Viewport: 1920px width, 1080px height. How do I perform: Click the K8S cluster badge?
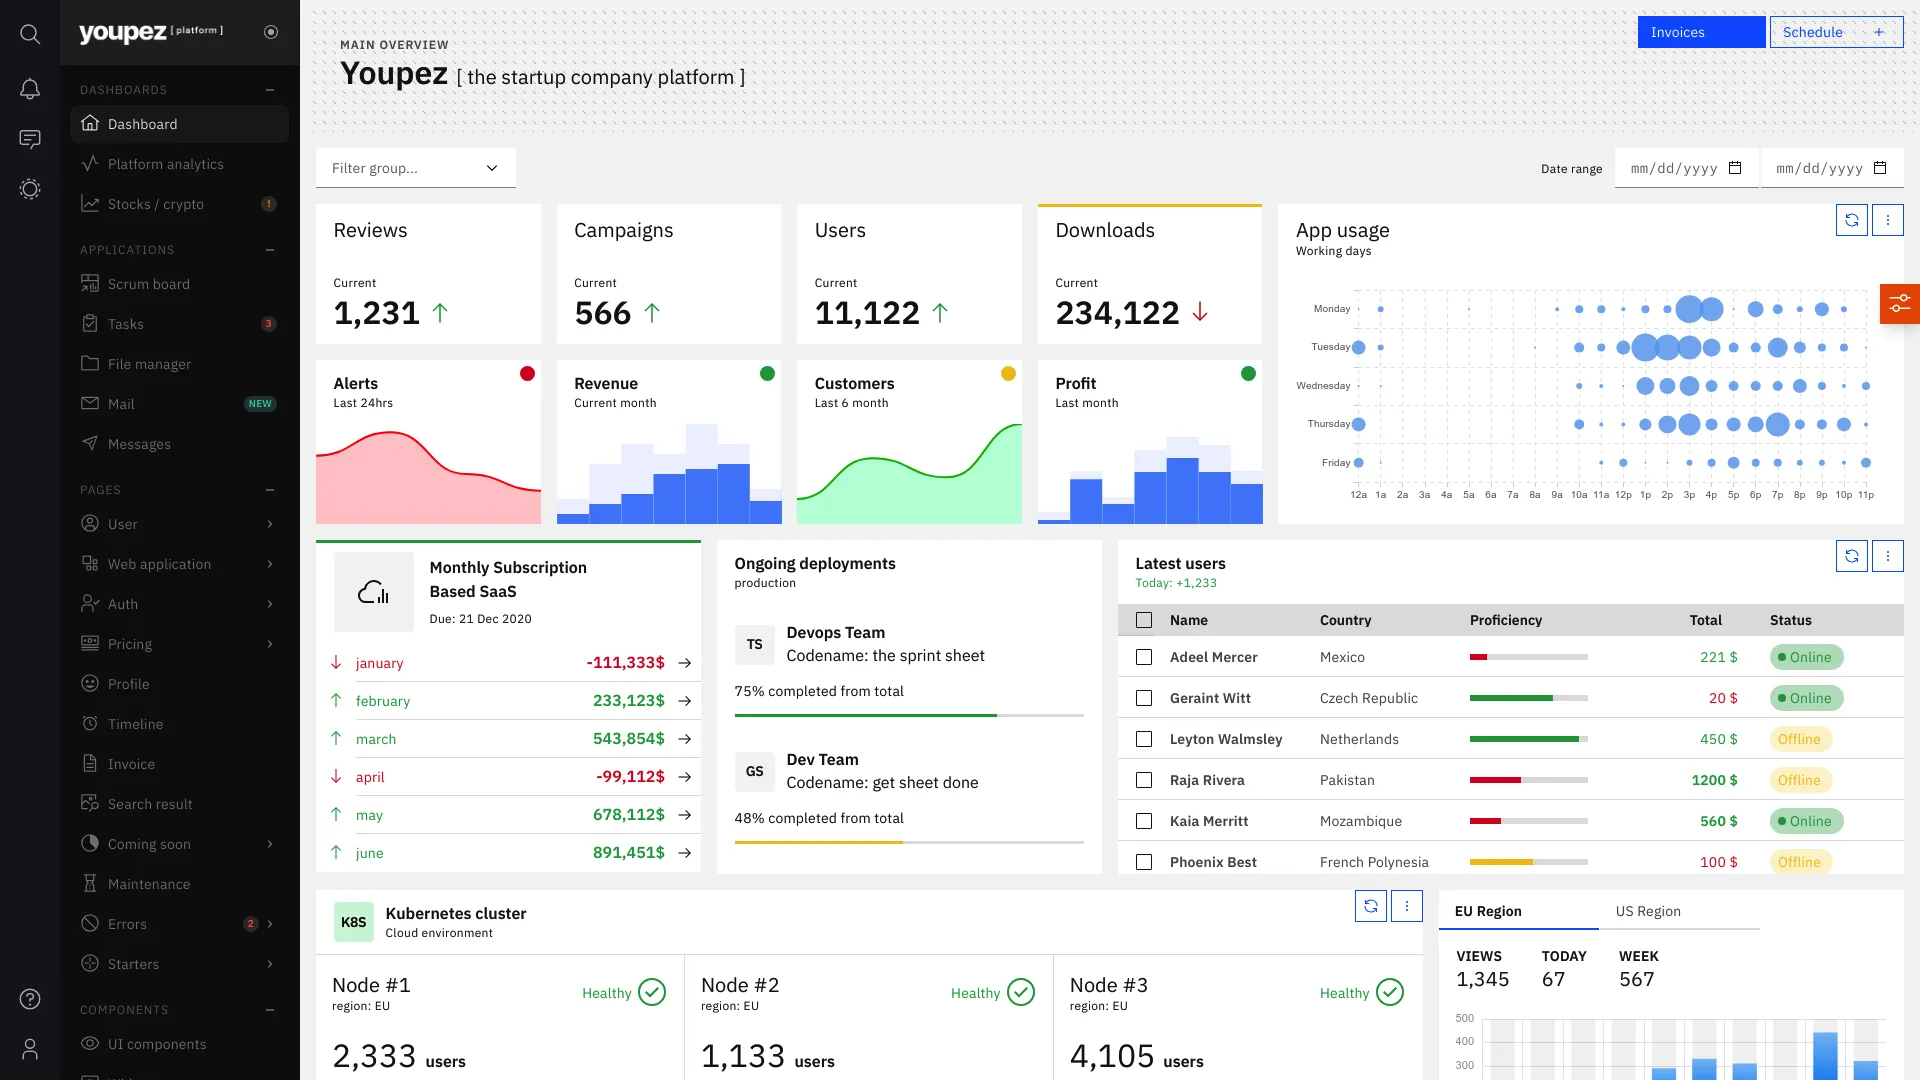coord(354,922)
